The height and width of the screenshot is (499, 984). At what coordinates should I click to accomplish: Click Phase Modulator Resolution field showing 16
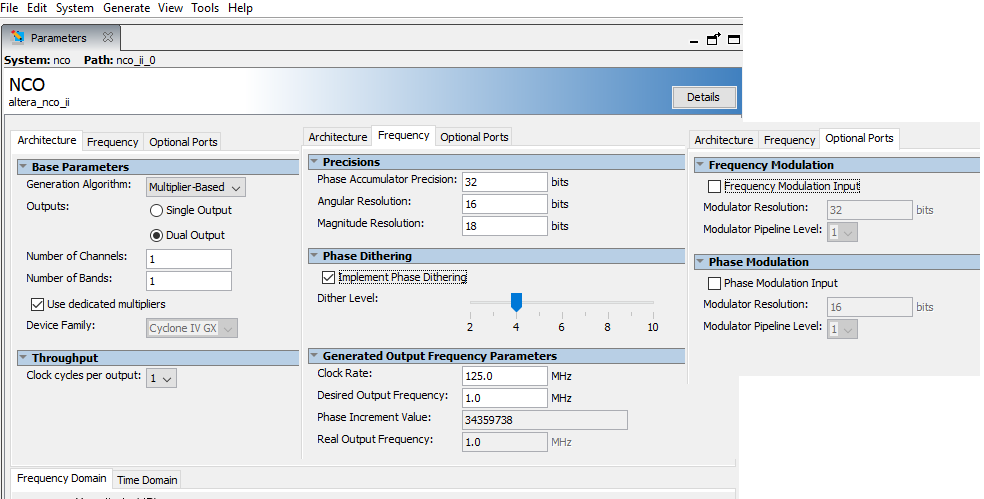coord(870,307)
